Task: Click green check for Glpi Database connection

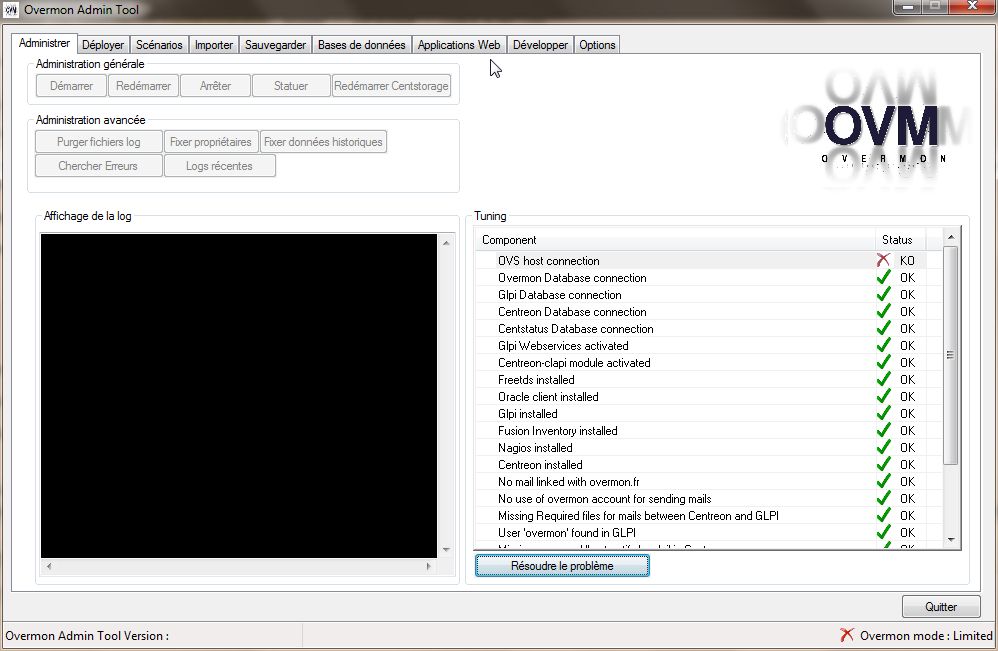Action: 883,294
